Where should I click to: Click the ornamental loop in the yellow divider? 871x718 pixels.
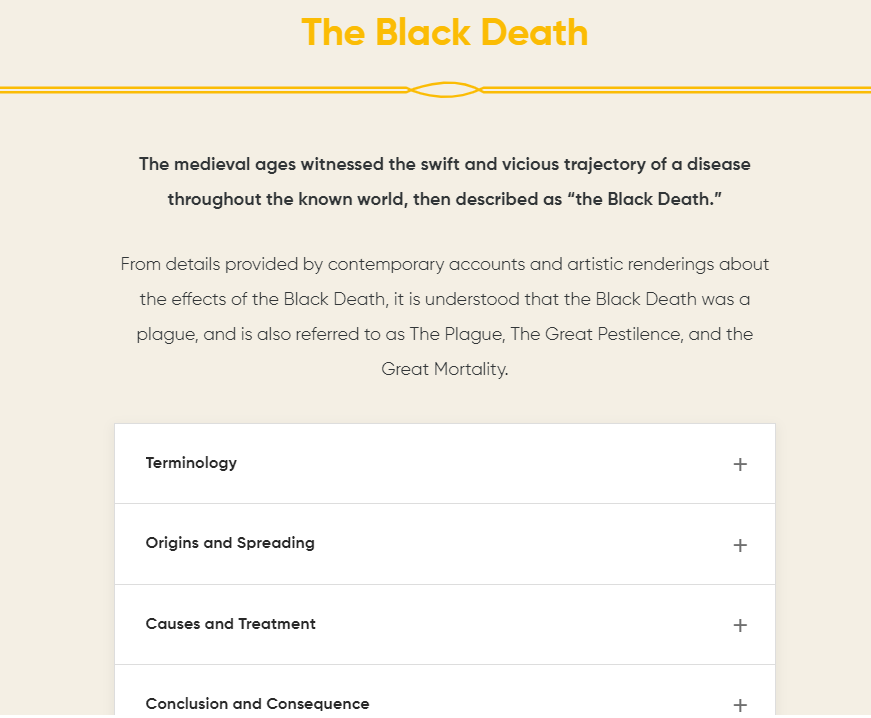444,89
